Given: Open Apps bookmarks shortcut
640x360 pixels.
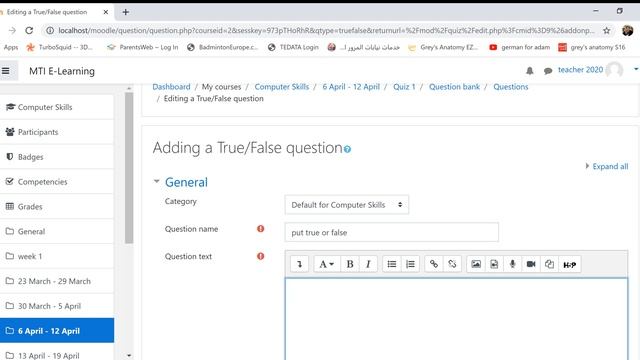Looking at the screenshot, I should click(x=11, y=47).
